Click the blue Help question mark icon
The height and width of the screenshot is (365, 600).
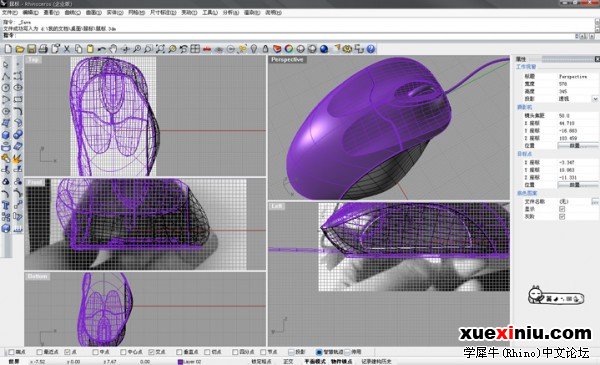click(370, 49)
